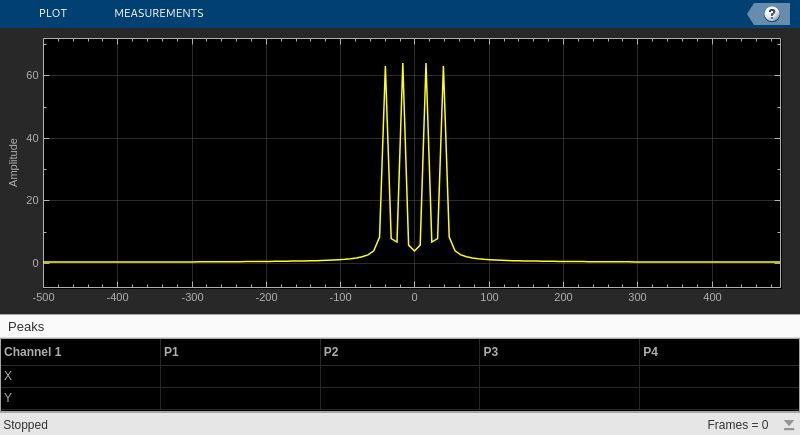
Task: Click the 200 x-axis tick label
Action: coord(563,297)
